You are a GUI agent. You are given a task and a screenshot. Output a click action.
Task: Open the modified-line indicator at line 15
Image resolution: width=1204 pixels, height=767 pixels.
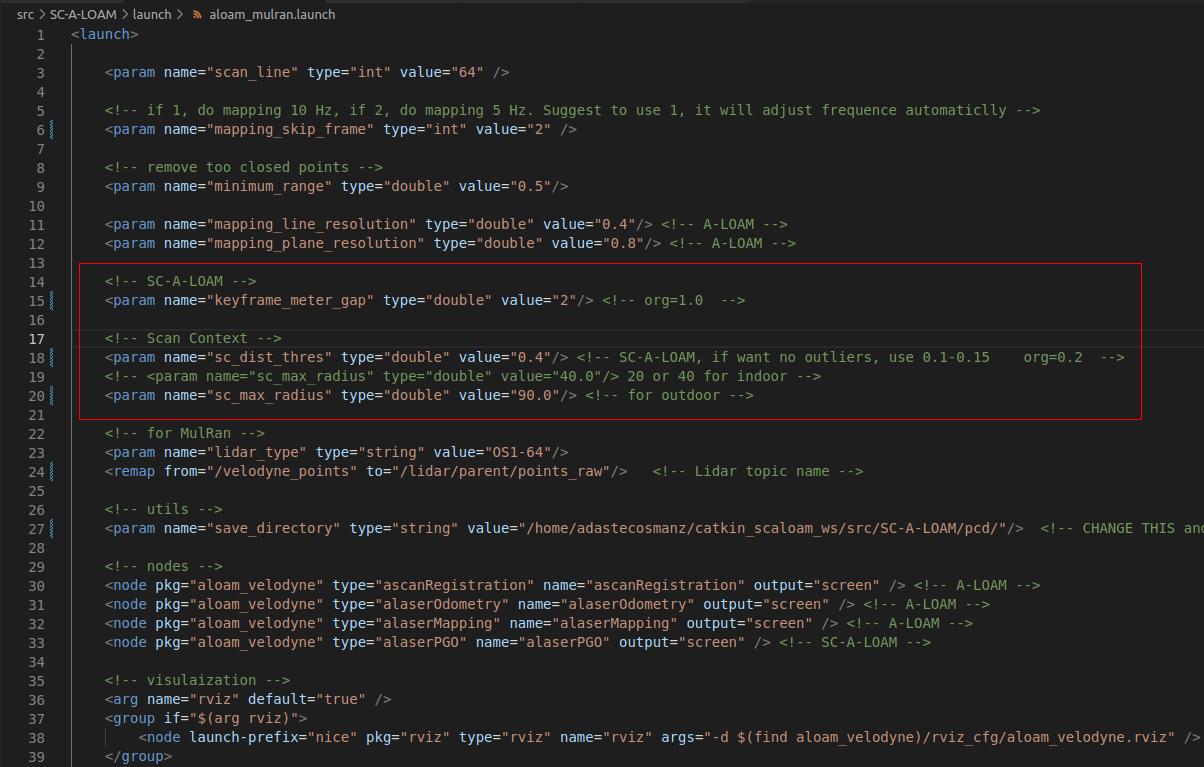pos(51,300)
